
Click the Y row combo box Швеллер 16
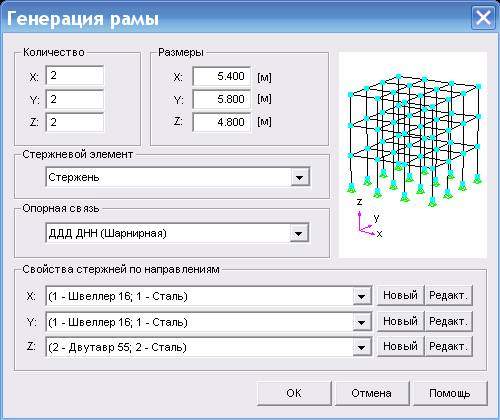point(209,322)
